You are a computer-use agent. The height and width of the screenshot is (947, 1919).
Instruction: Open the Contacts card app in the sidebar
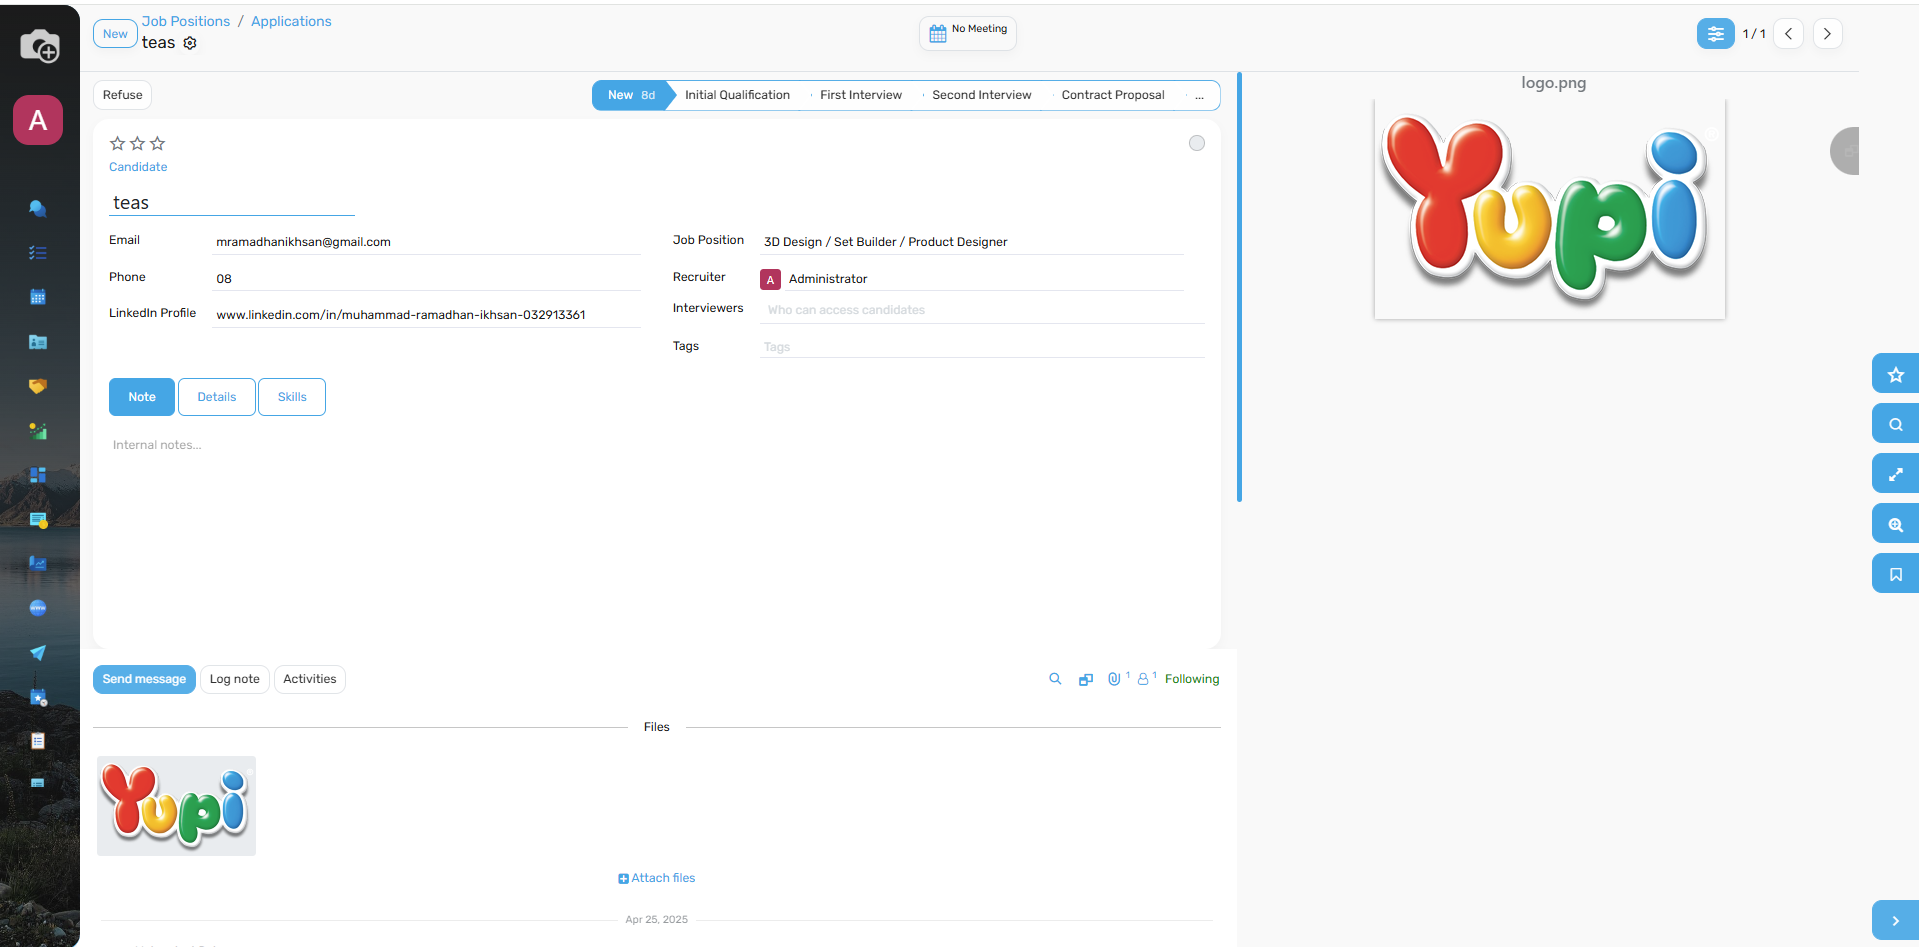(x=38, y=342)
